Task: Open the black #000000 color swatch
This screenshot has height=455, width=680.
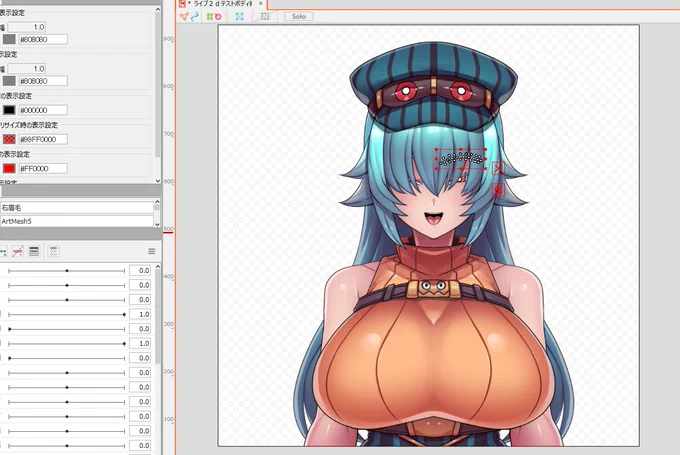Action: 9,110
